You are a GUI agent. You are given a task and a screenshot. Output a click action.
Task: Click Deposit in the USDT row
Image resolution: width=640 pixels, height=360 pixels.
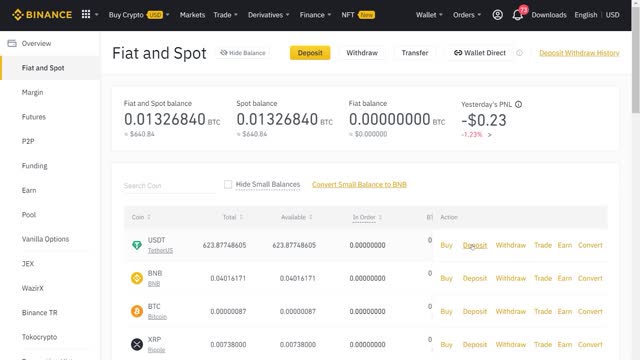475,245
